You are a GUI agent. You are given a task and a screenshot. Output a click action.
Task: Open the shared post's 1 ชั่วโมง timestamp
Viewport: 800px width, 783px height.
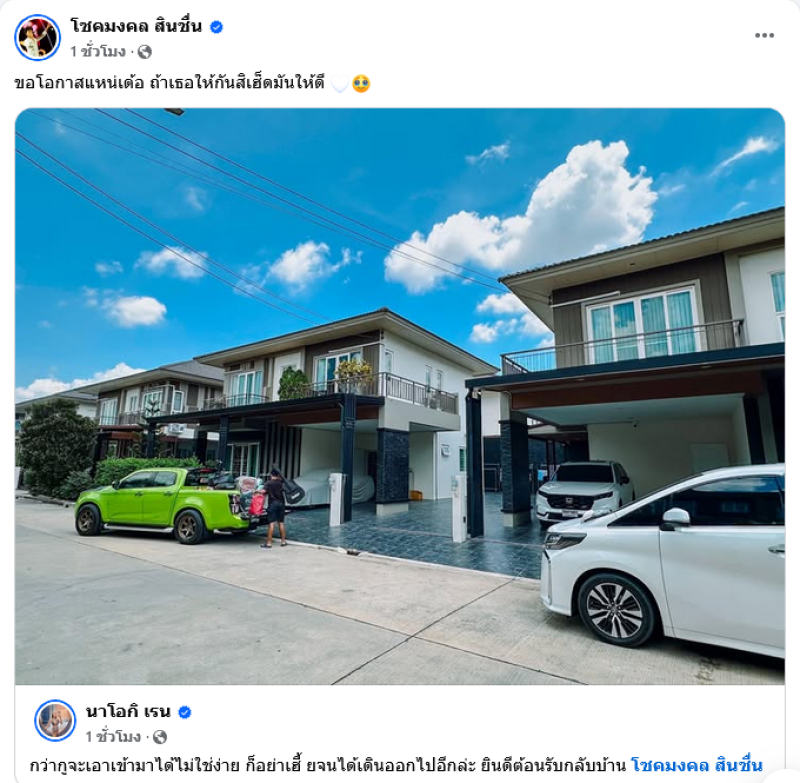tap(113, 737)
